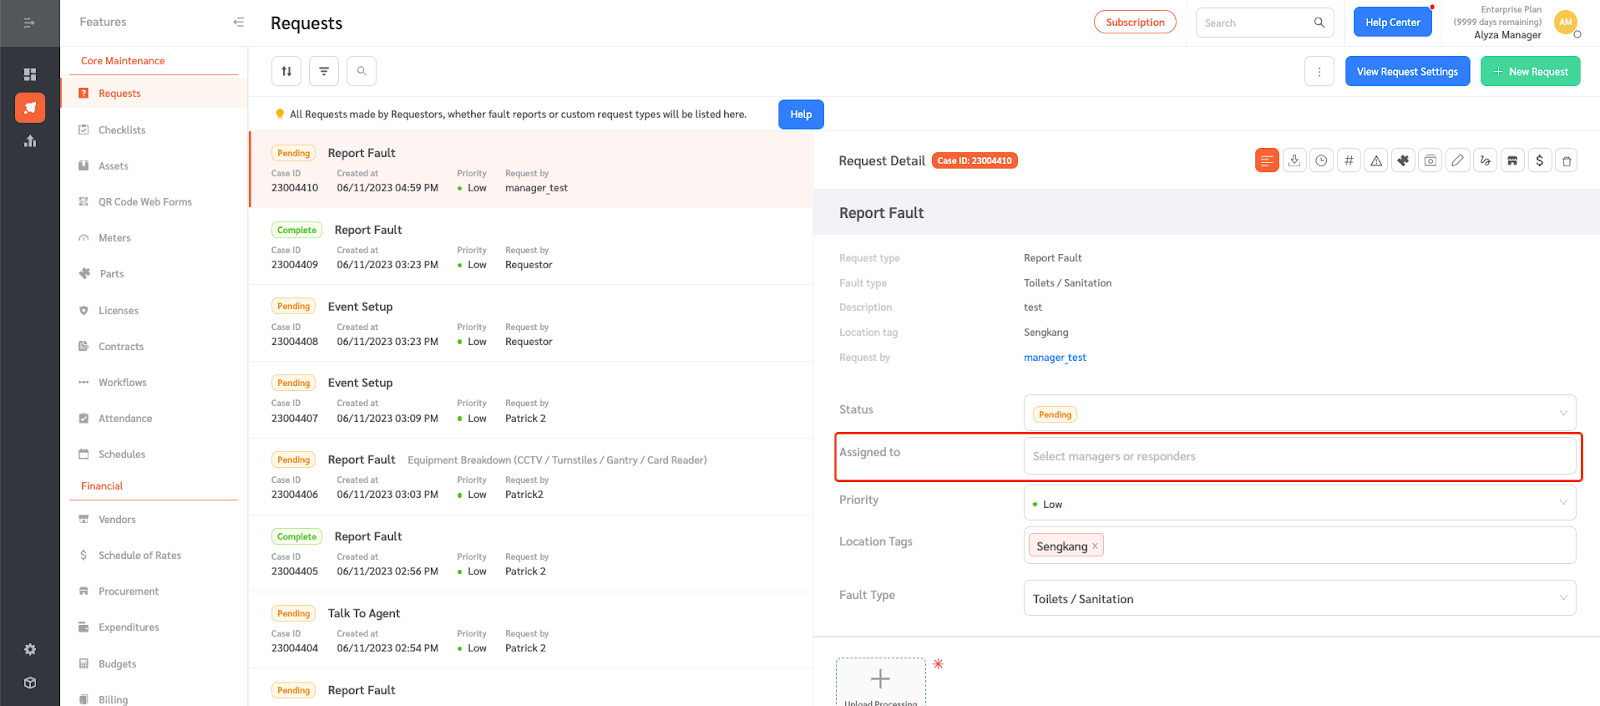Click the blue Help button beside info banner
This screenshot has width=1600, height=706.
click(801, 114)
